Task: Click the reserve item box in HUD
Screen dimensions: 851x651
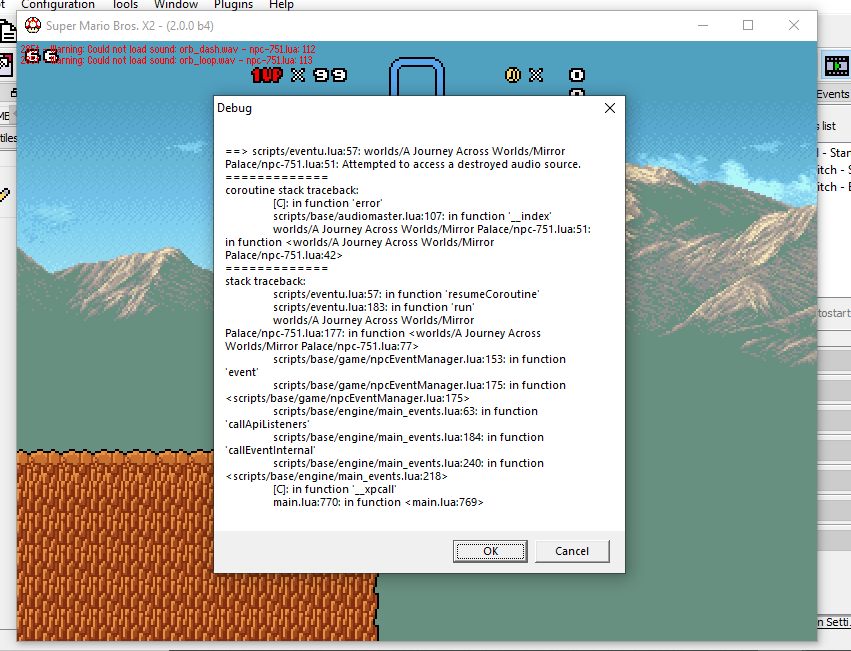Action: pos(417,77)
